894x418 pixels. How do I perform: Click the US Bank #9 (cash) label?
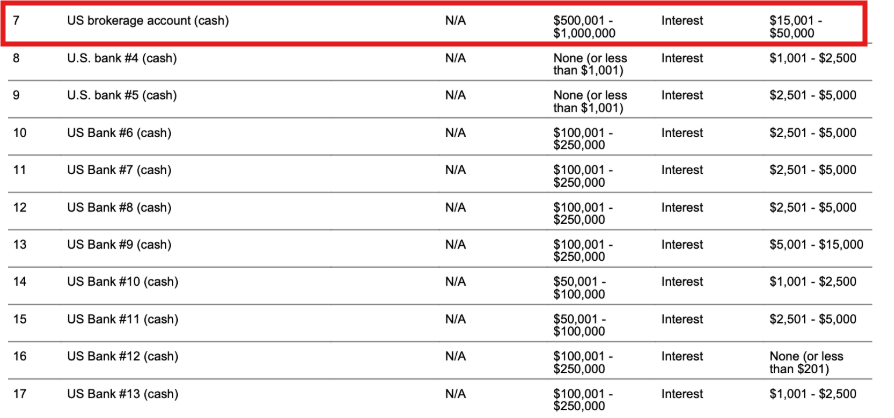119,245
